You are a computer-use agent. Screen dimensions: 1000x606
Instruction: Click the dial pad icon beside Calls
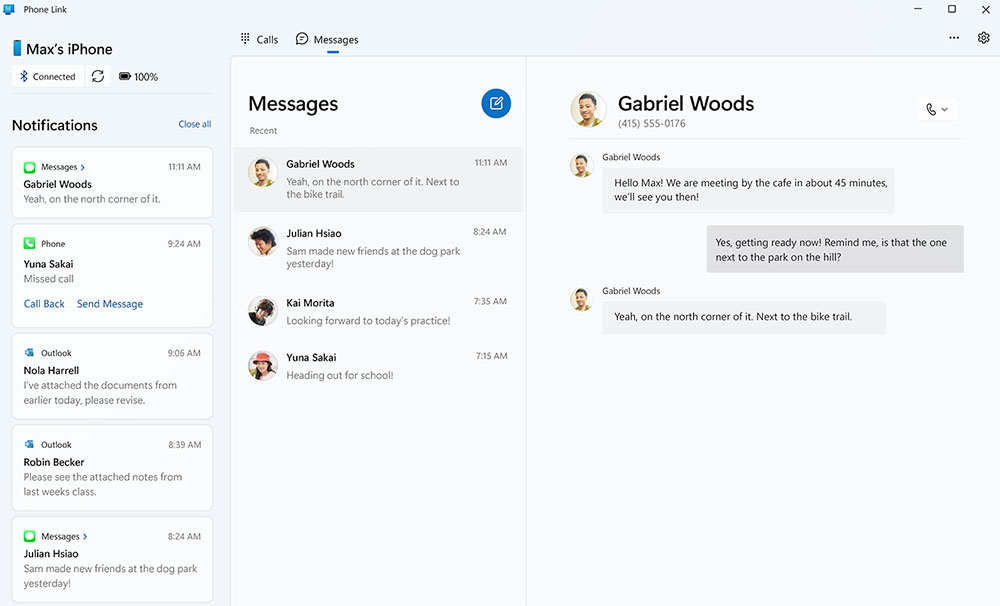tap(244, 38)
